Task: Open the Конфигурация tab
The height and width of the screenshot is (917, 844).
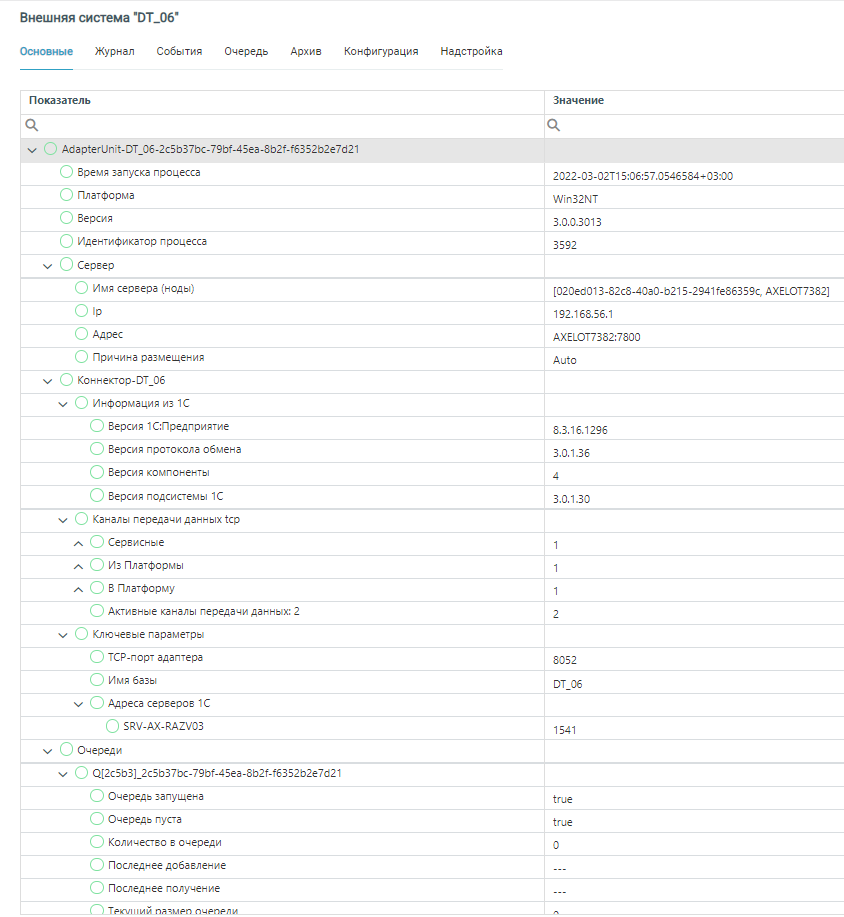Action: (381, 51)
